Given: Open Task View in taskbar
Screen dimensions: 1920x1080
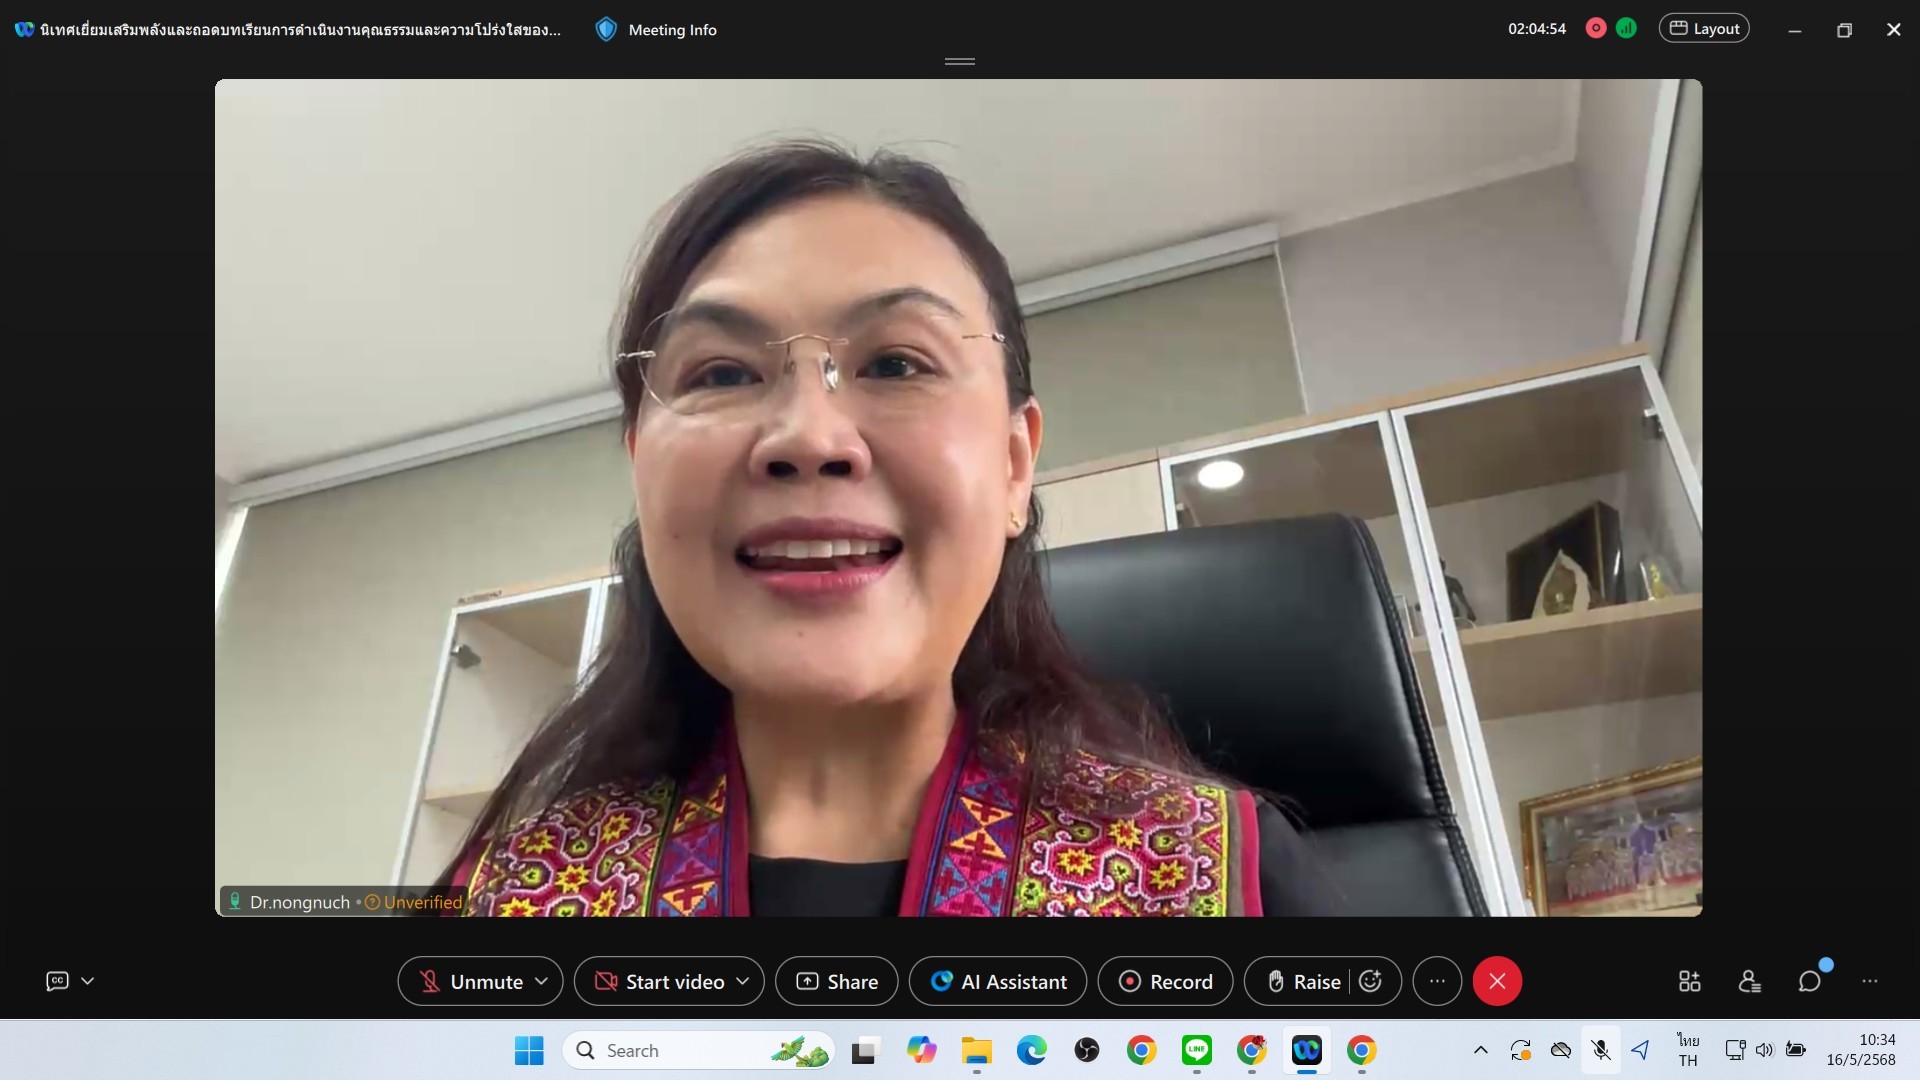Looking at the screenshot, I should point(864,1050).
